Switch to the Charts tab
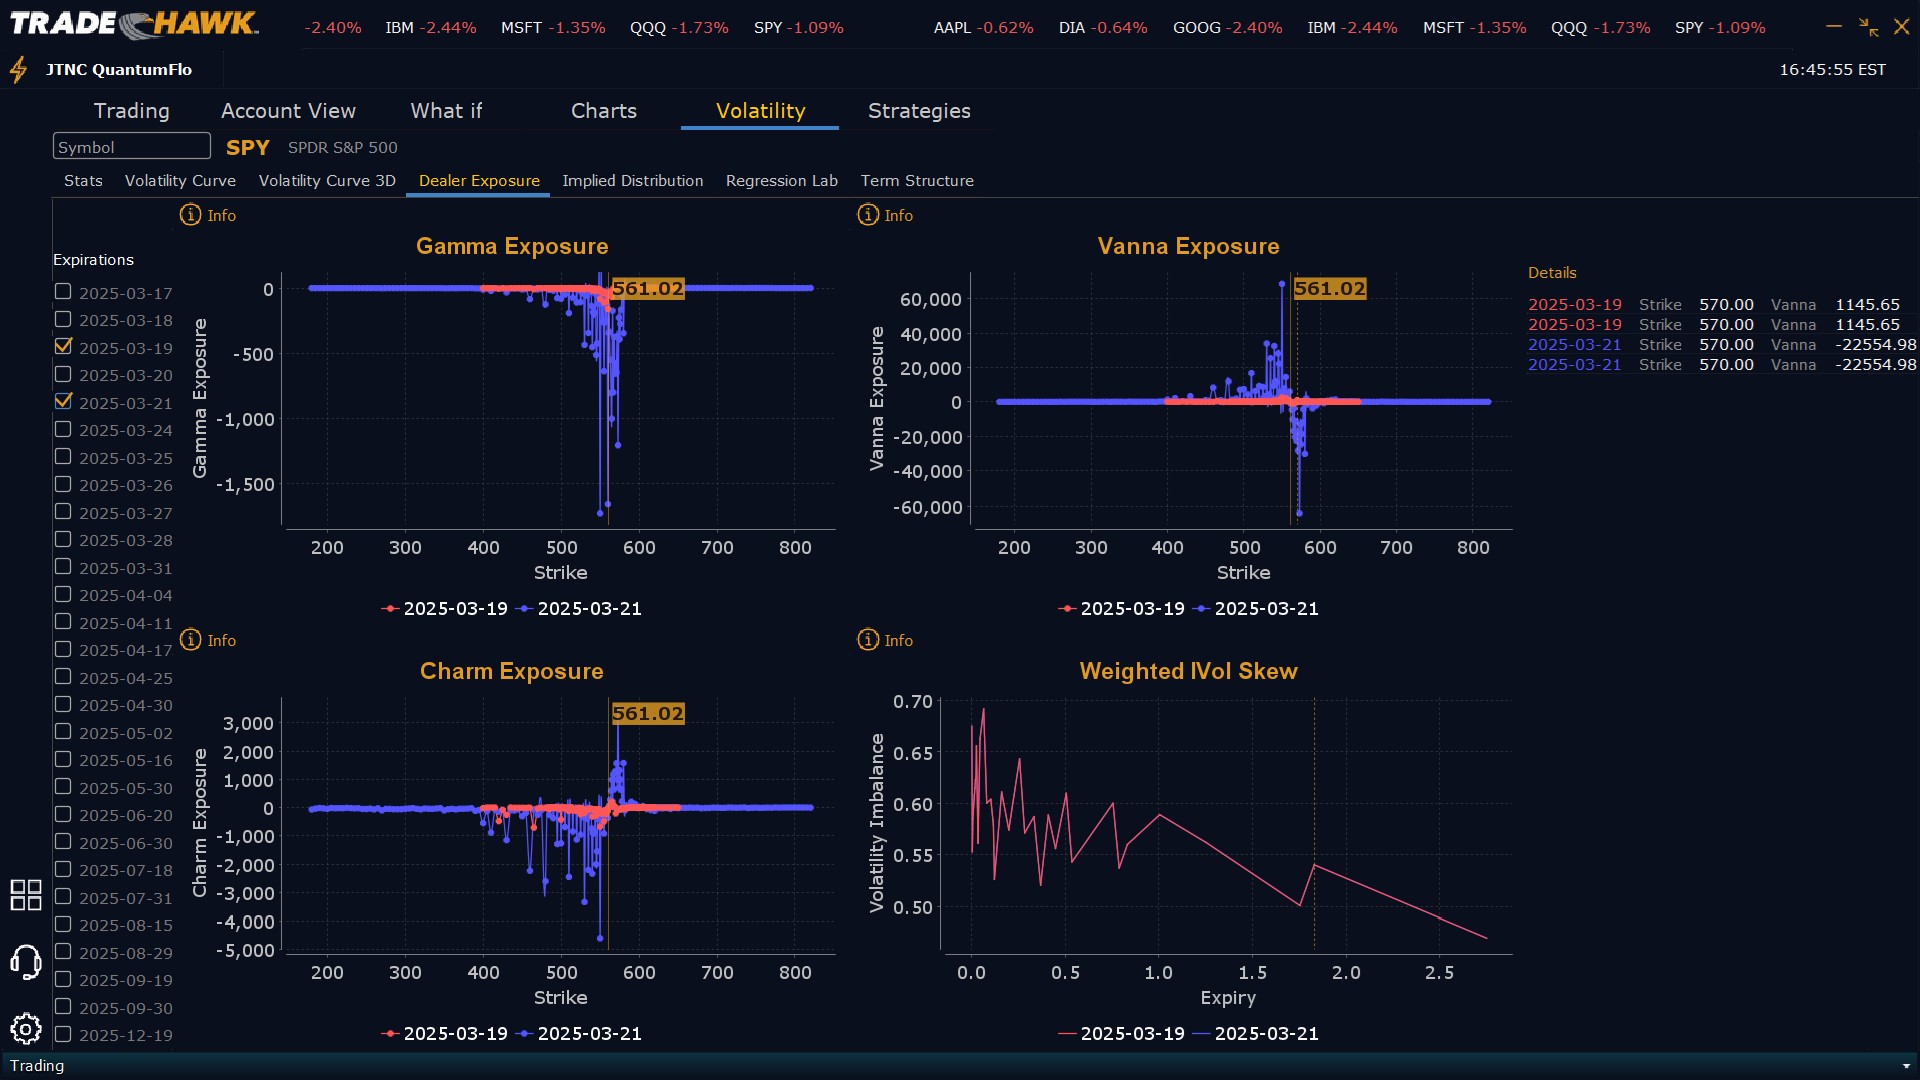The image size is (1920, 1080). coord(603,111)
